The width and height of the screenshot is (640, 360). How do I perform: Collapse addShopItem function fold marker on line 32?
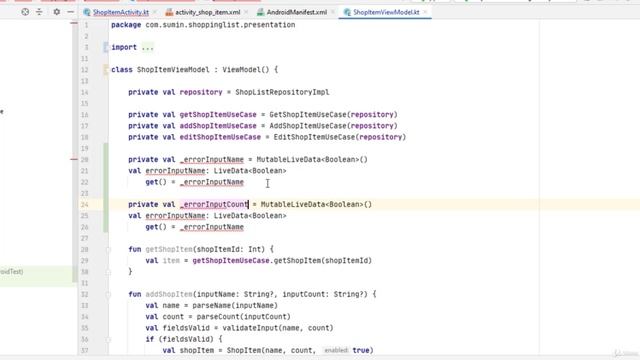[x=108, y=294]
